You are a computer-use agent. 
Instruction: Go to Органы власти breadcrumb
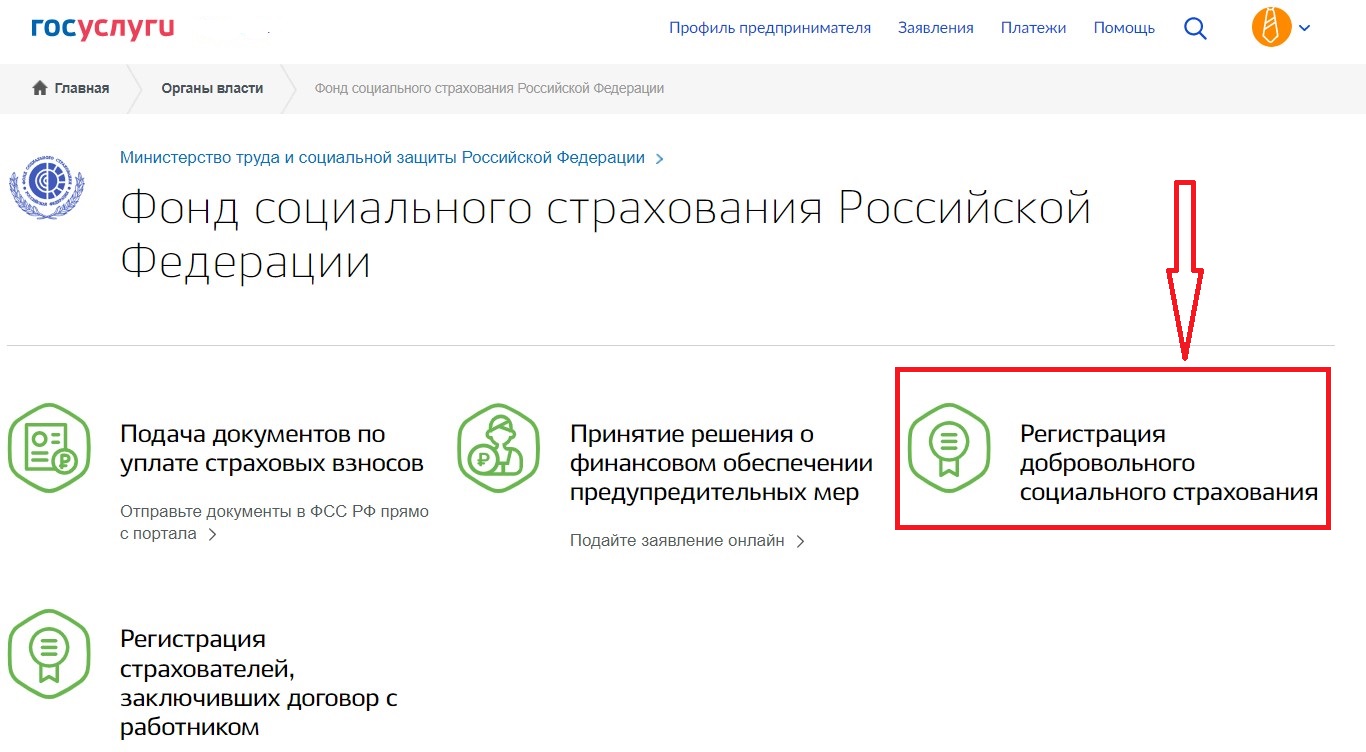pyautogui.click(x=212, y=88)
